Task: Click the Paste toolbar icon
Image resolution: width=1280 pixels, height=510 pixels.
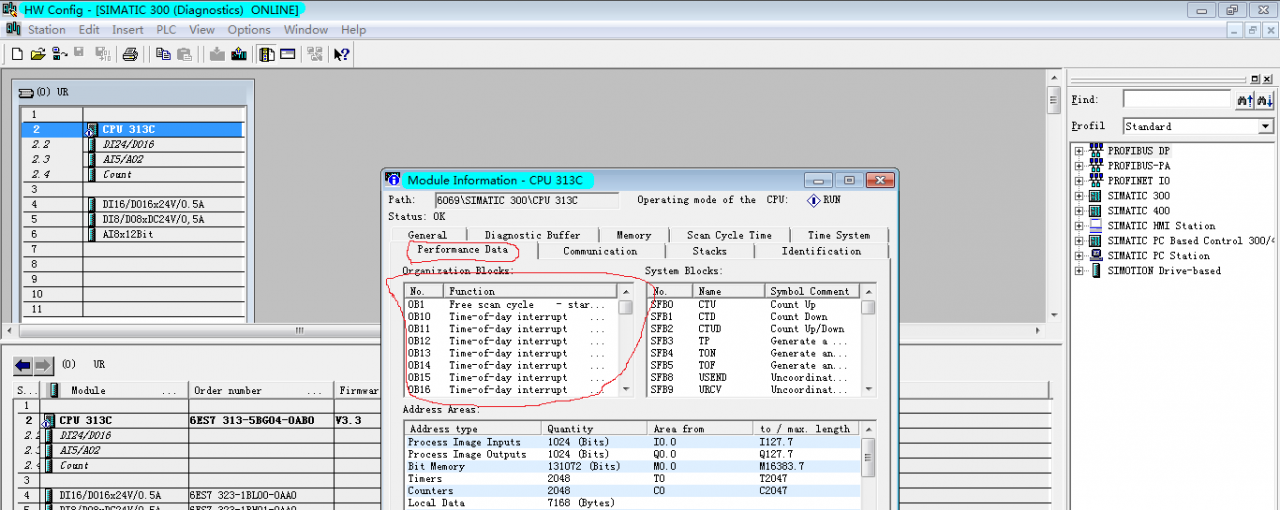Action: tap(184, 54)
